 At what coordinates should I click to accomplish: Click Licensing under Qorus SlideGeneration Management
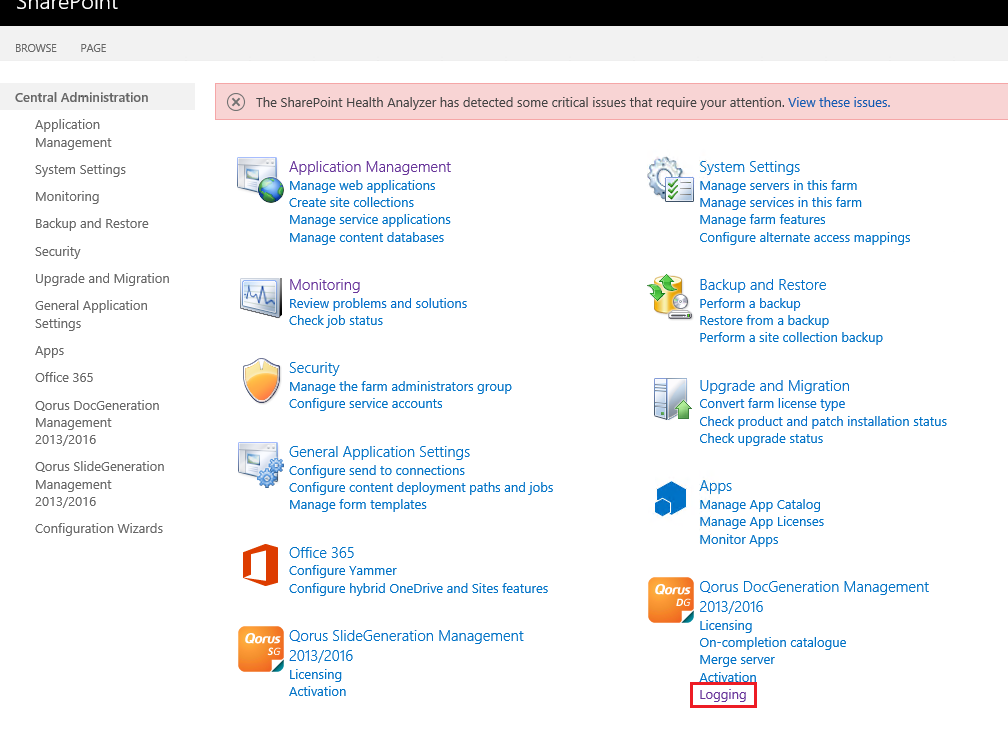315,674
